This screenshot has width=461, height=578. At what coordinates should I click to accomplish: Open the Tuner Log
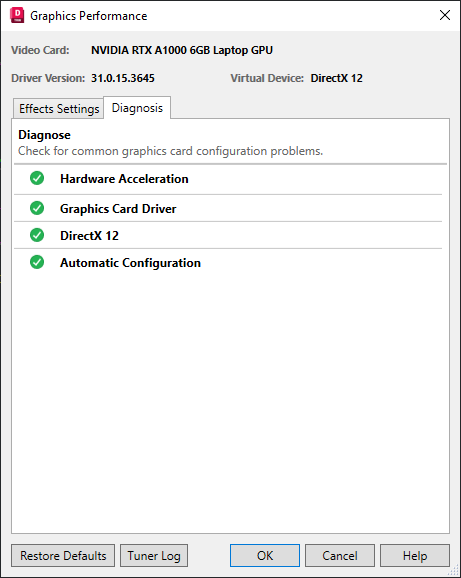pos(154,556)
